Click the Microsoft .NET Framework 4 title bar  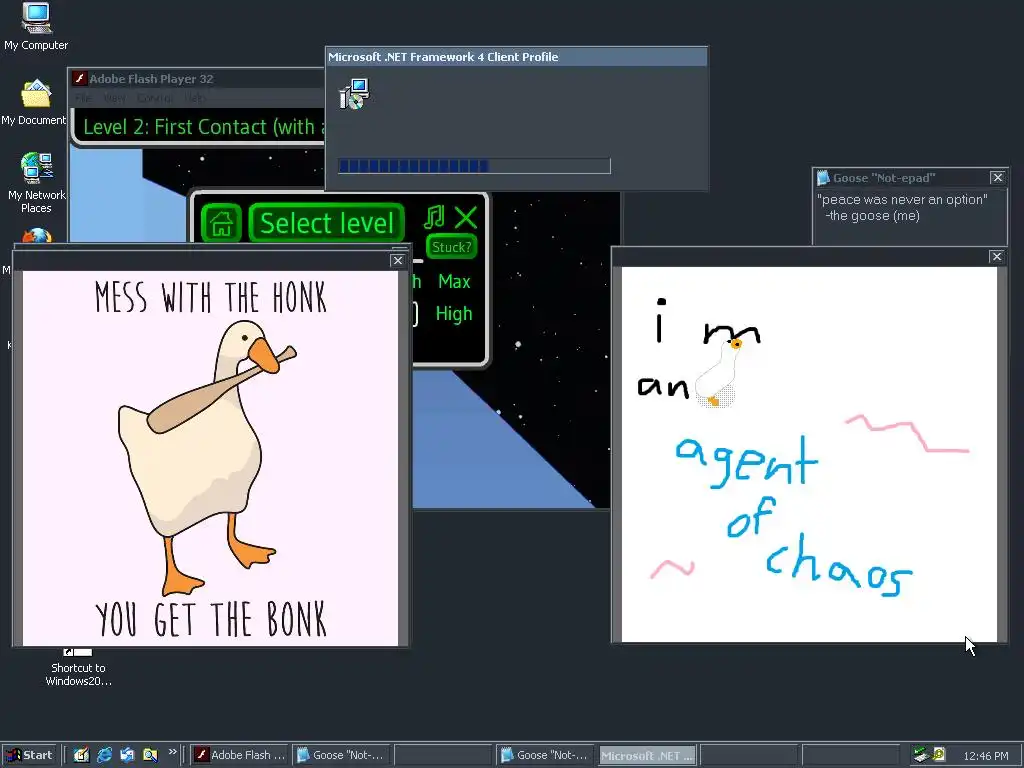517,57
